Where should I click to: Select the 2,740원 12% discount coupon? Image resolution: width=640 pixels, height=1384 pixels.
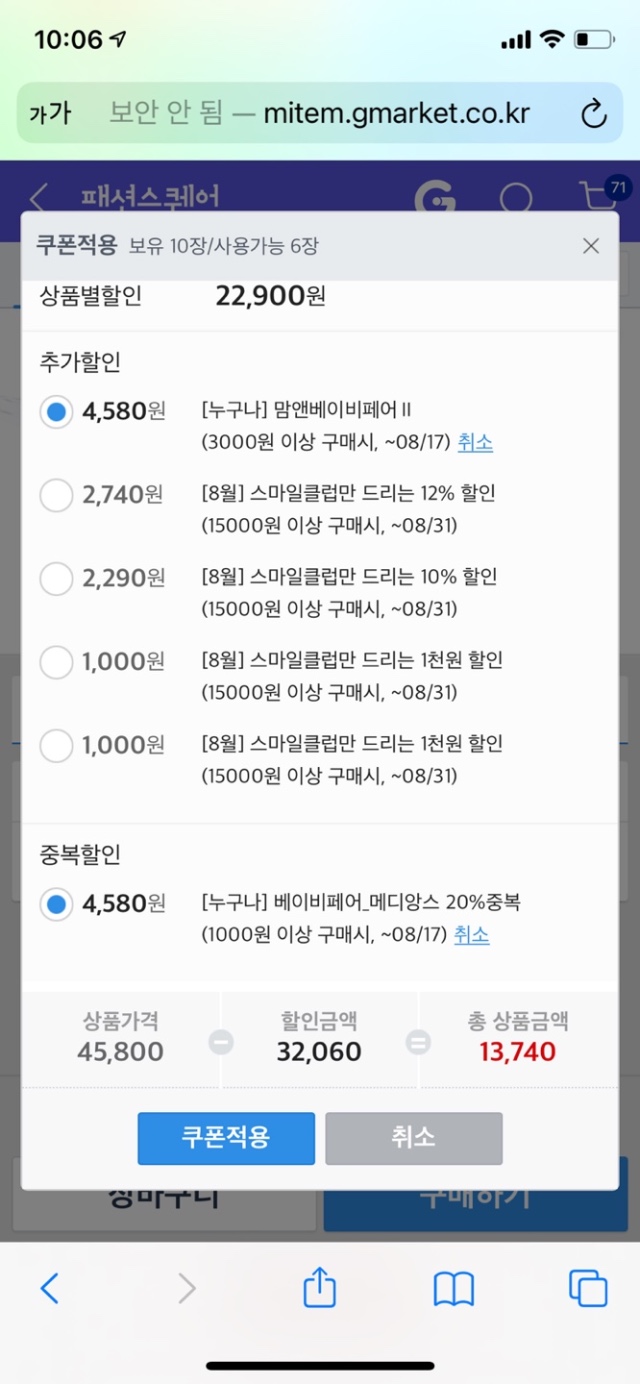point(57,494)
